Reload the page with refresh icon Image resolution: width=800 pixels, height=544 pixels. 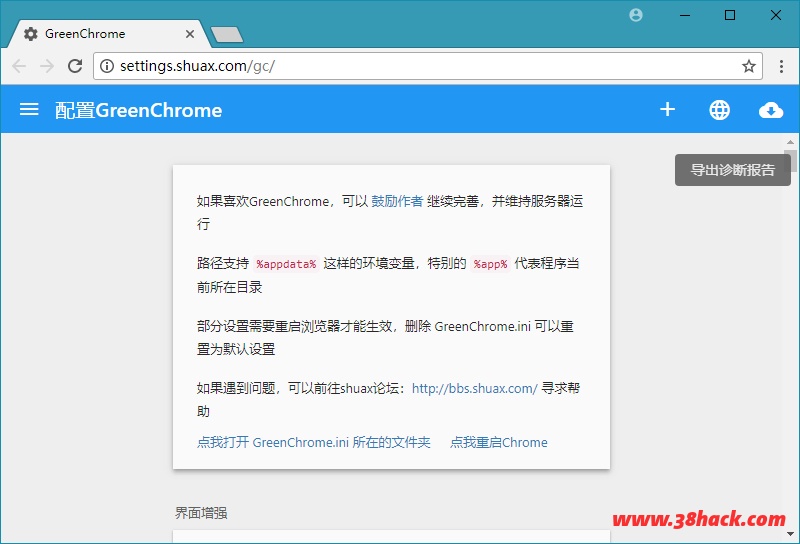tap(75, 66)
